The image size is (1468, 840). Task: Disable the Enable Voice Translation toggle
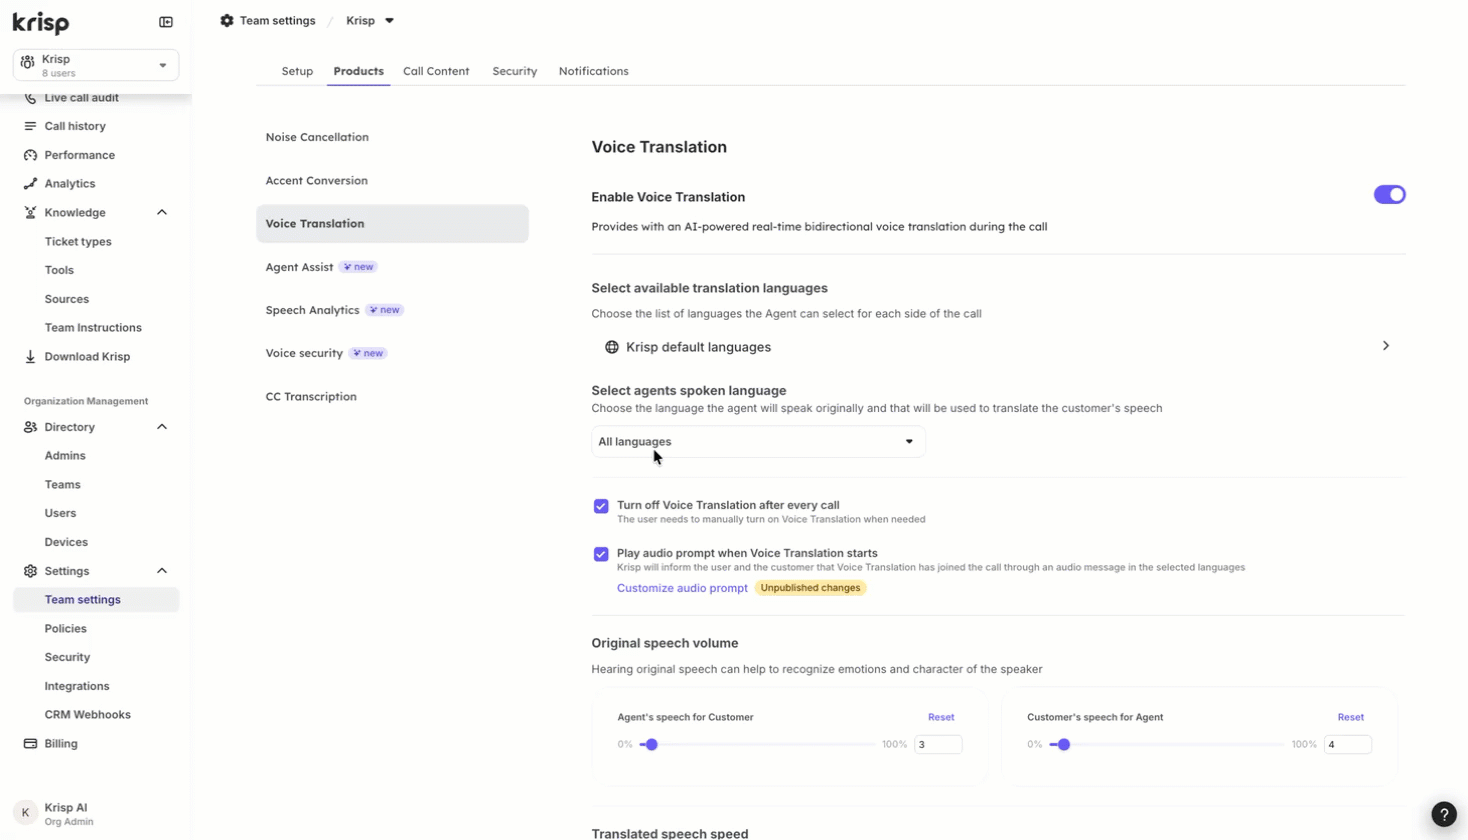tap(1389, 195)
